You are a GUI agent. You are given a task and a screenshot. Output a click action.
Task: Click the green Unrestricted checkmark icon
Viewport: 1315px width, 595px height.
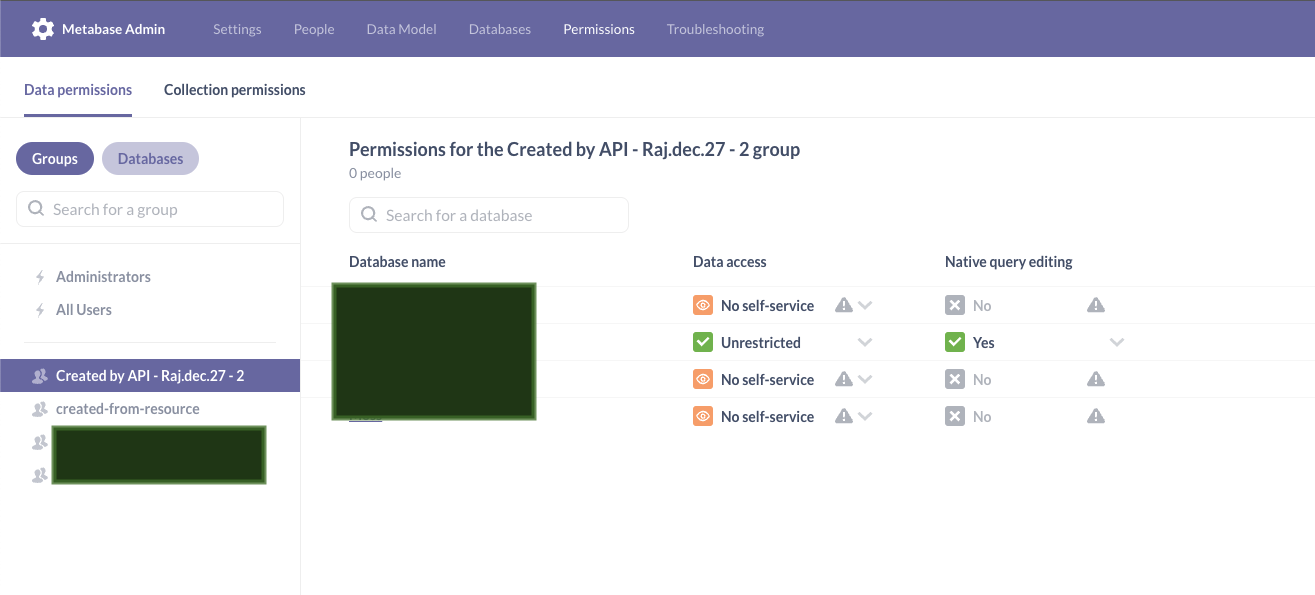(703, 342)
